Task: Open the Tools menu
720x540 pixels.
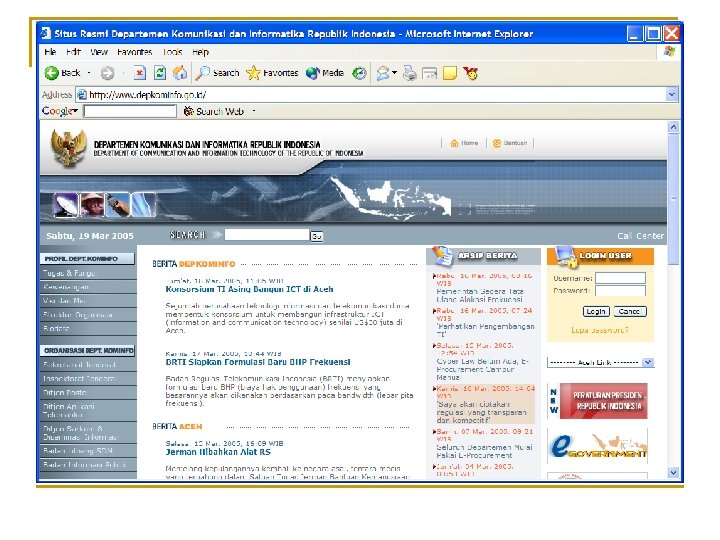Action: tap(173, 52)
